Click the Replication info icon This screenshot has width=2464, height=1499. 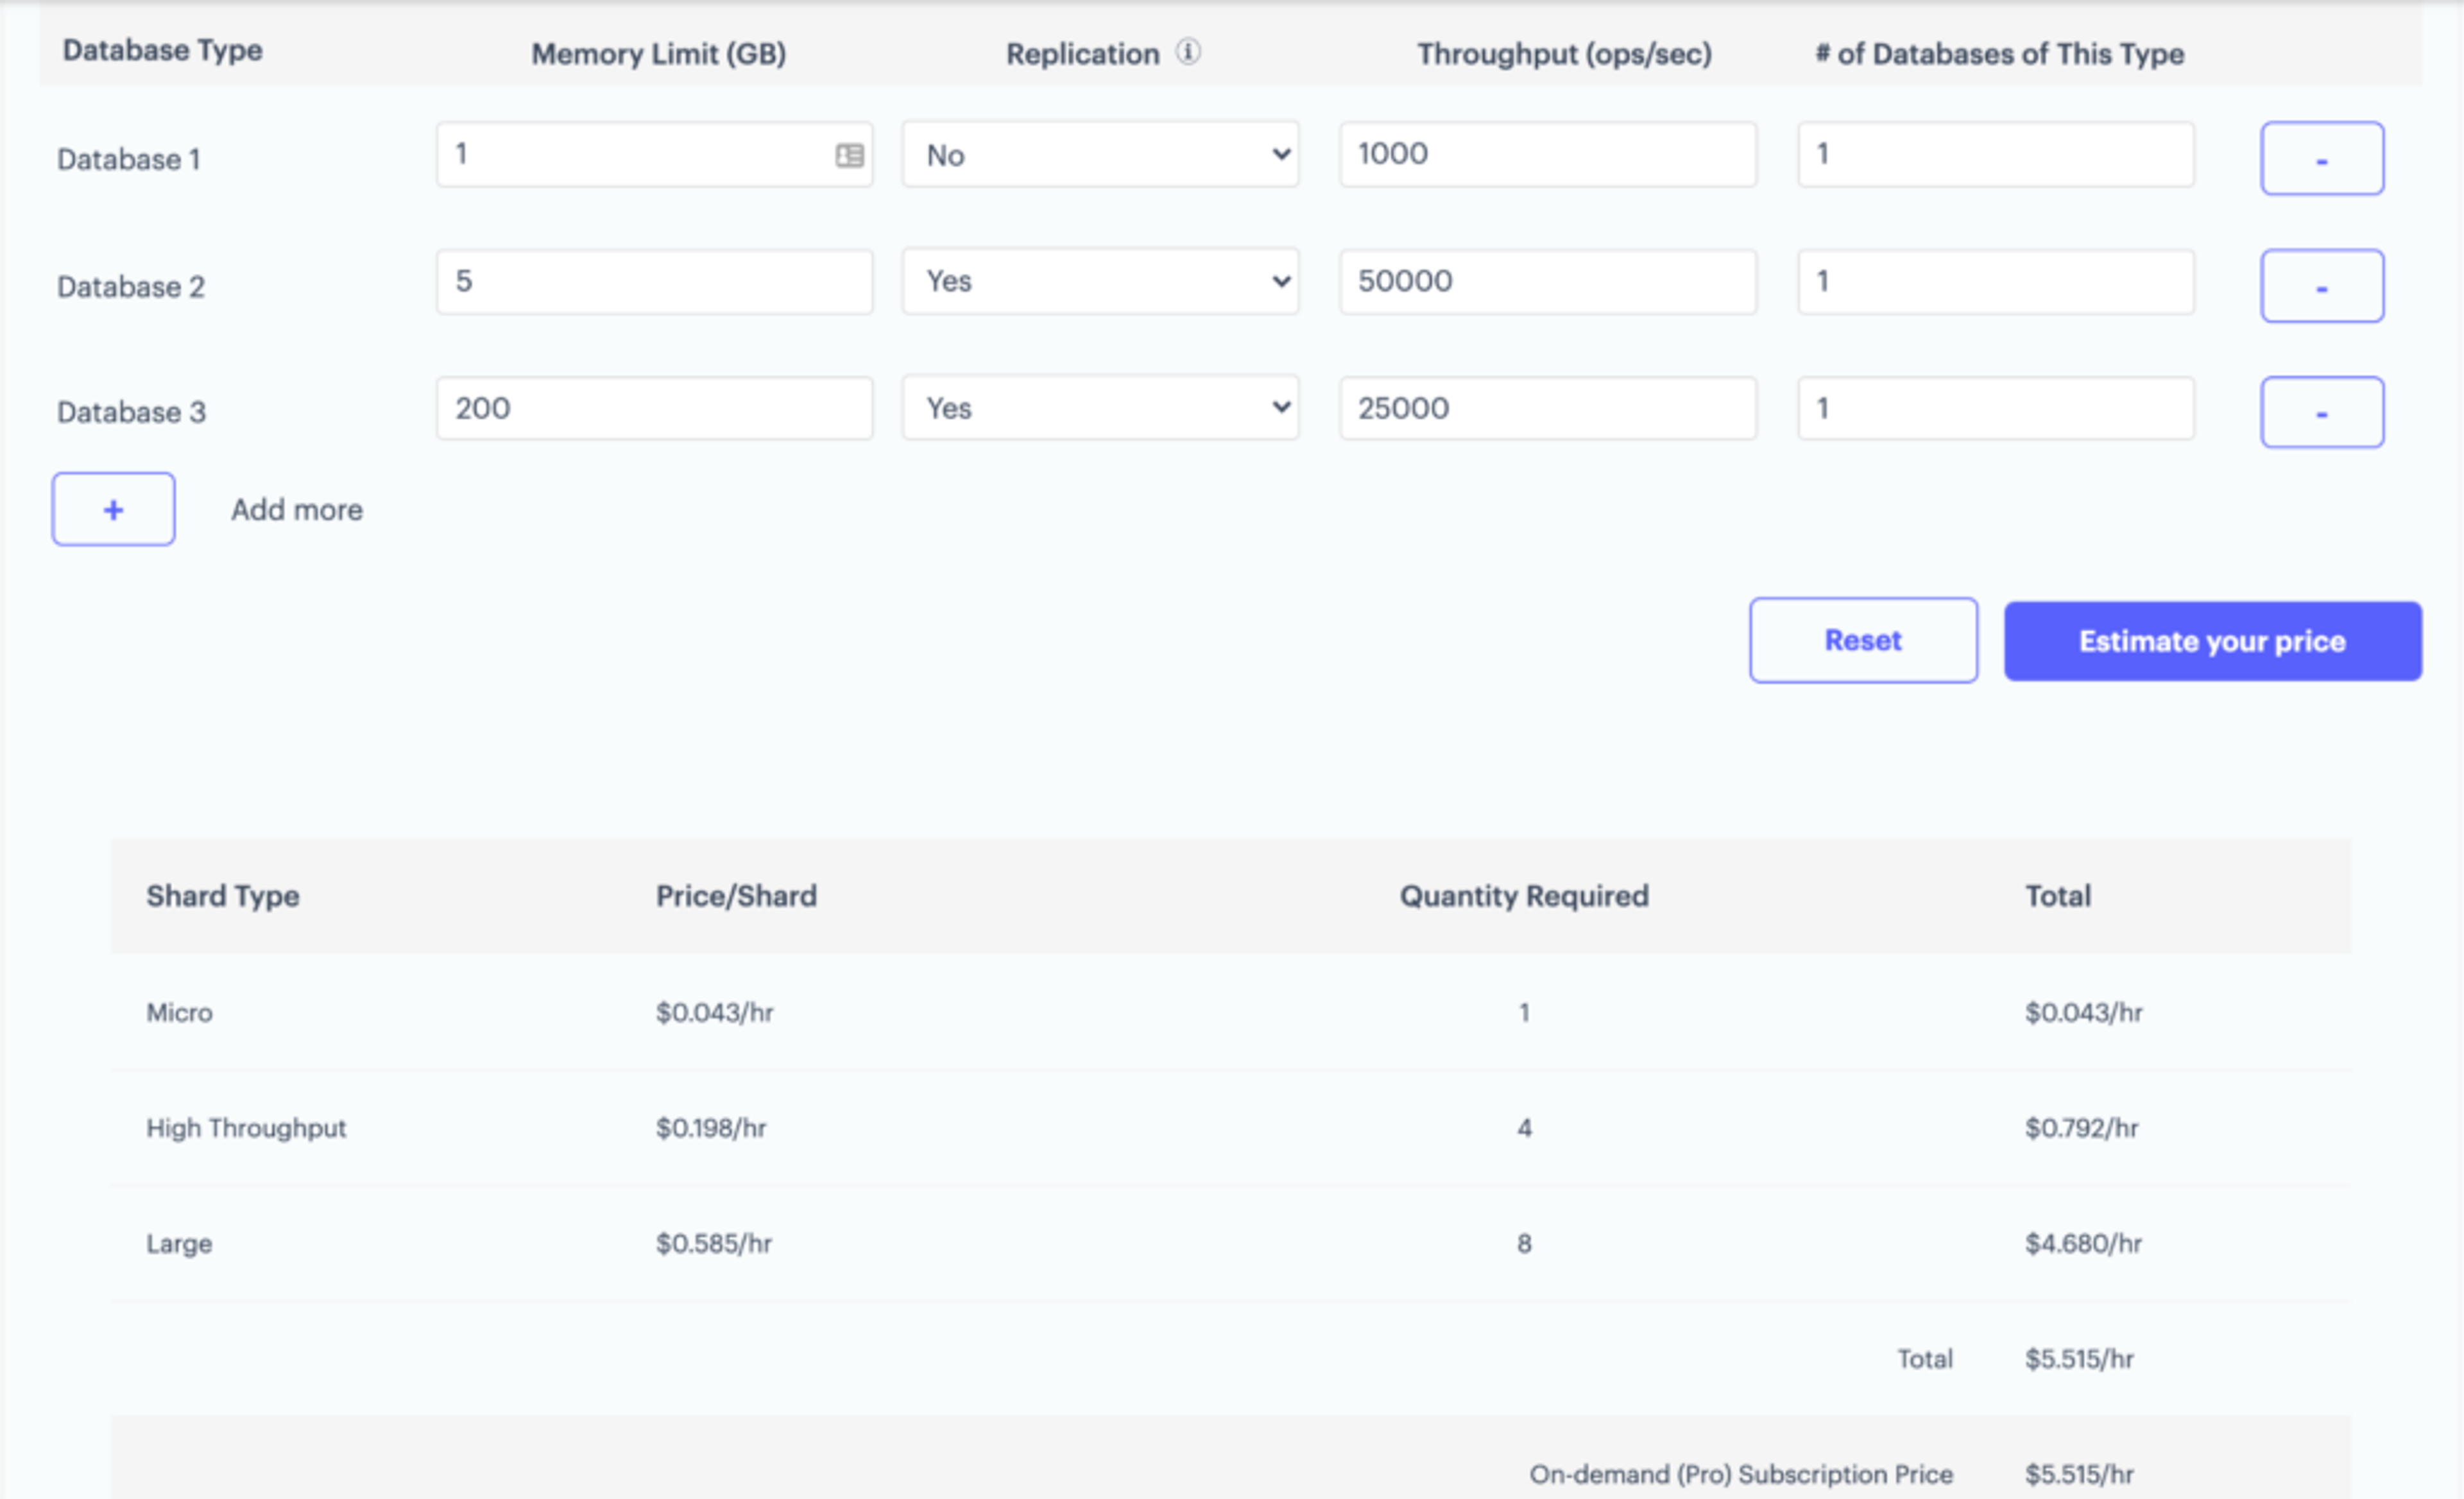[x=1187, y=51]
